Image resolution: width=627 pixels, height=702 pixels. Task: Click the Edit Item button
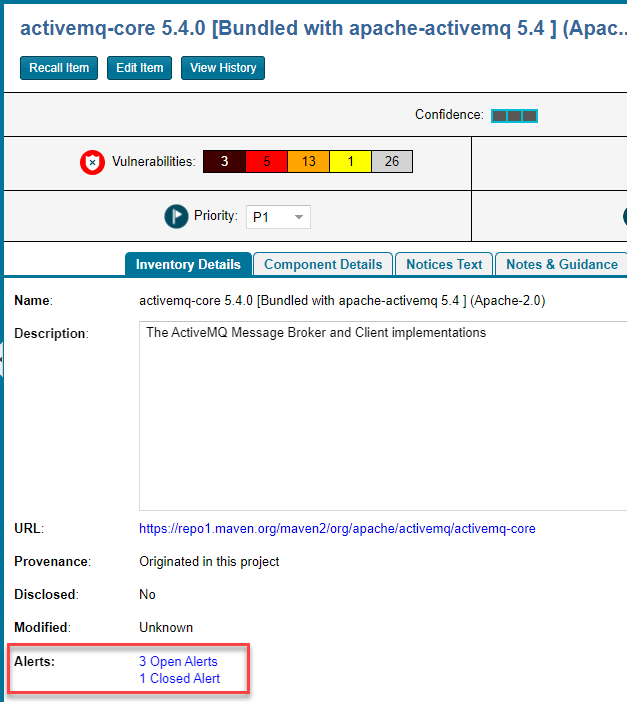pyautogui.click(x=139, y=68)
